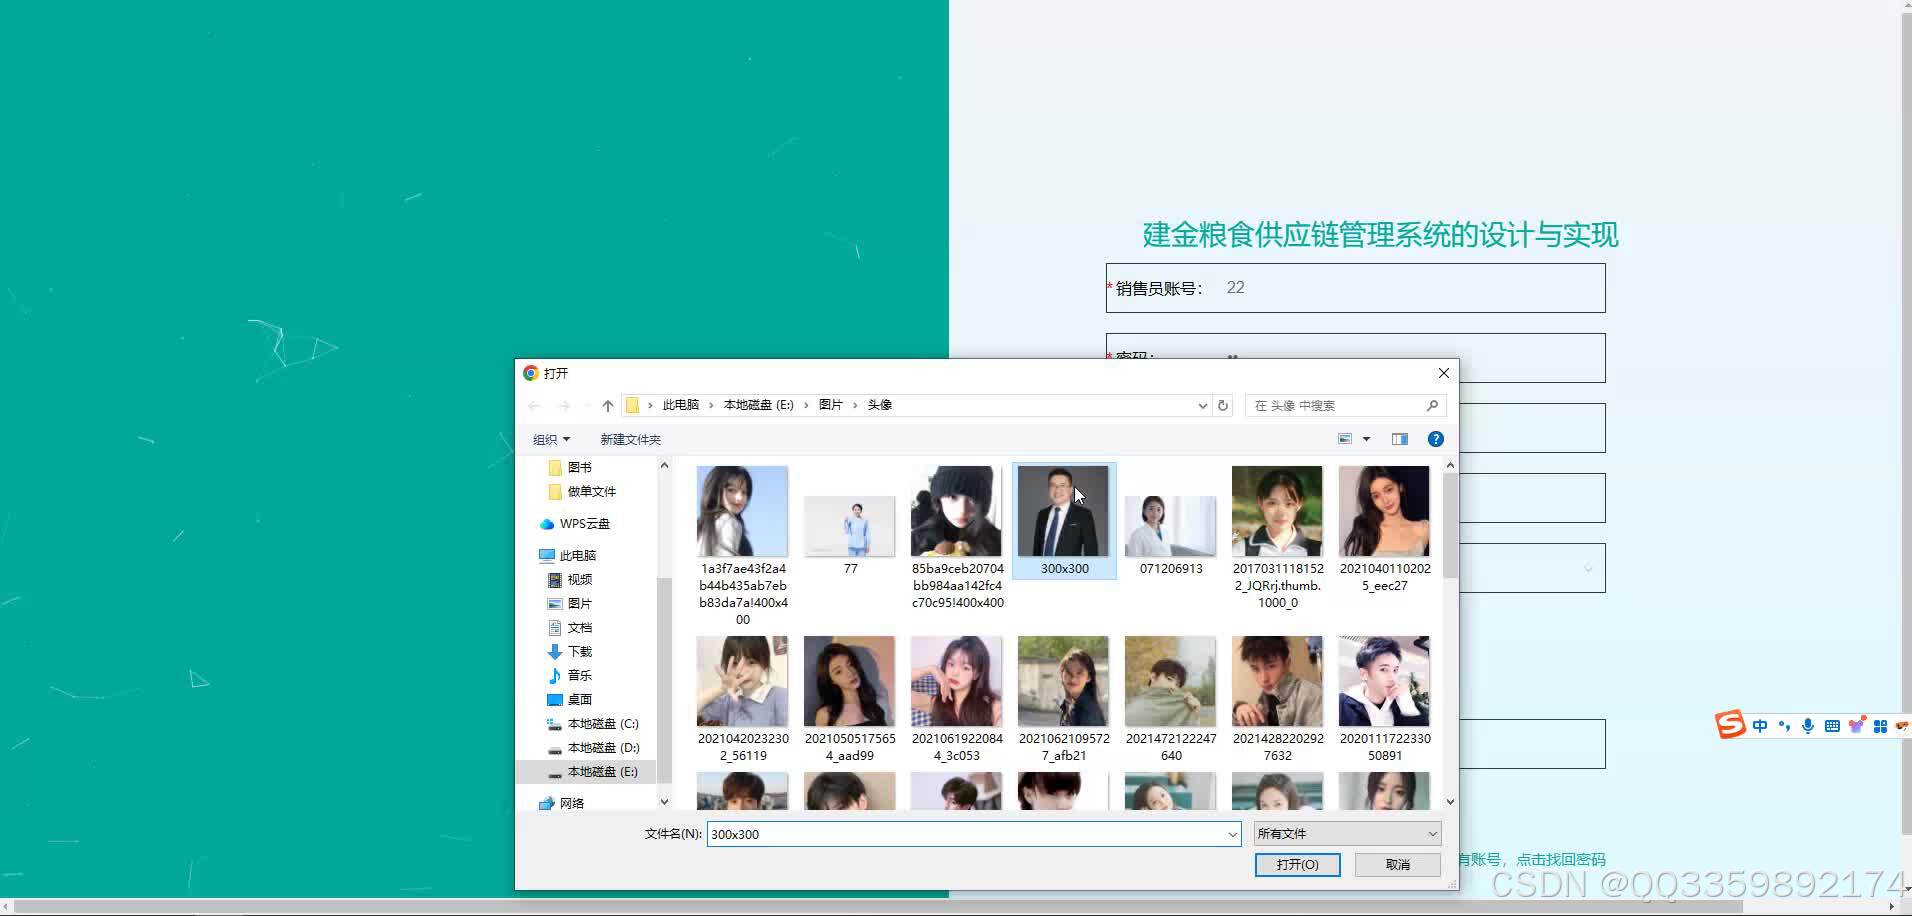The height and width of the screenshot is (916, 1912).
Task: Select the 20210621095727_afb21 thumbnail
Action: (1064, 681)
